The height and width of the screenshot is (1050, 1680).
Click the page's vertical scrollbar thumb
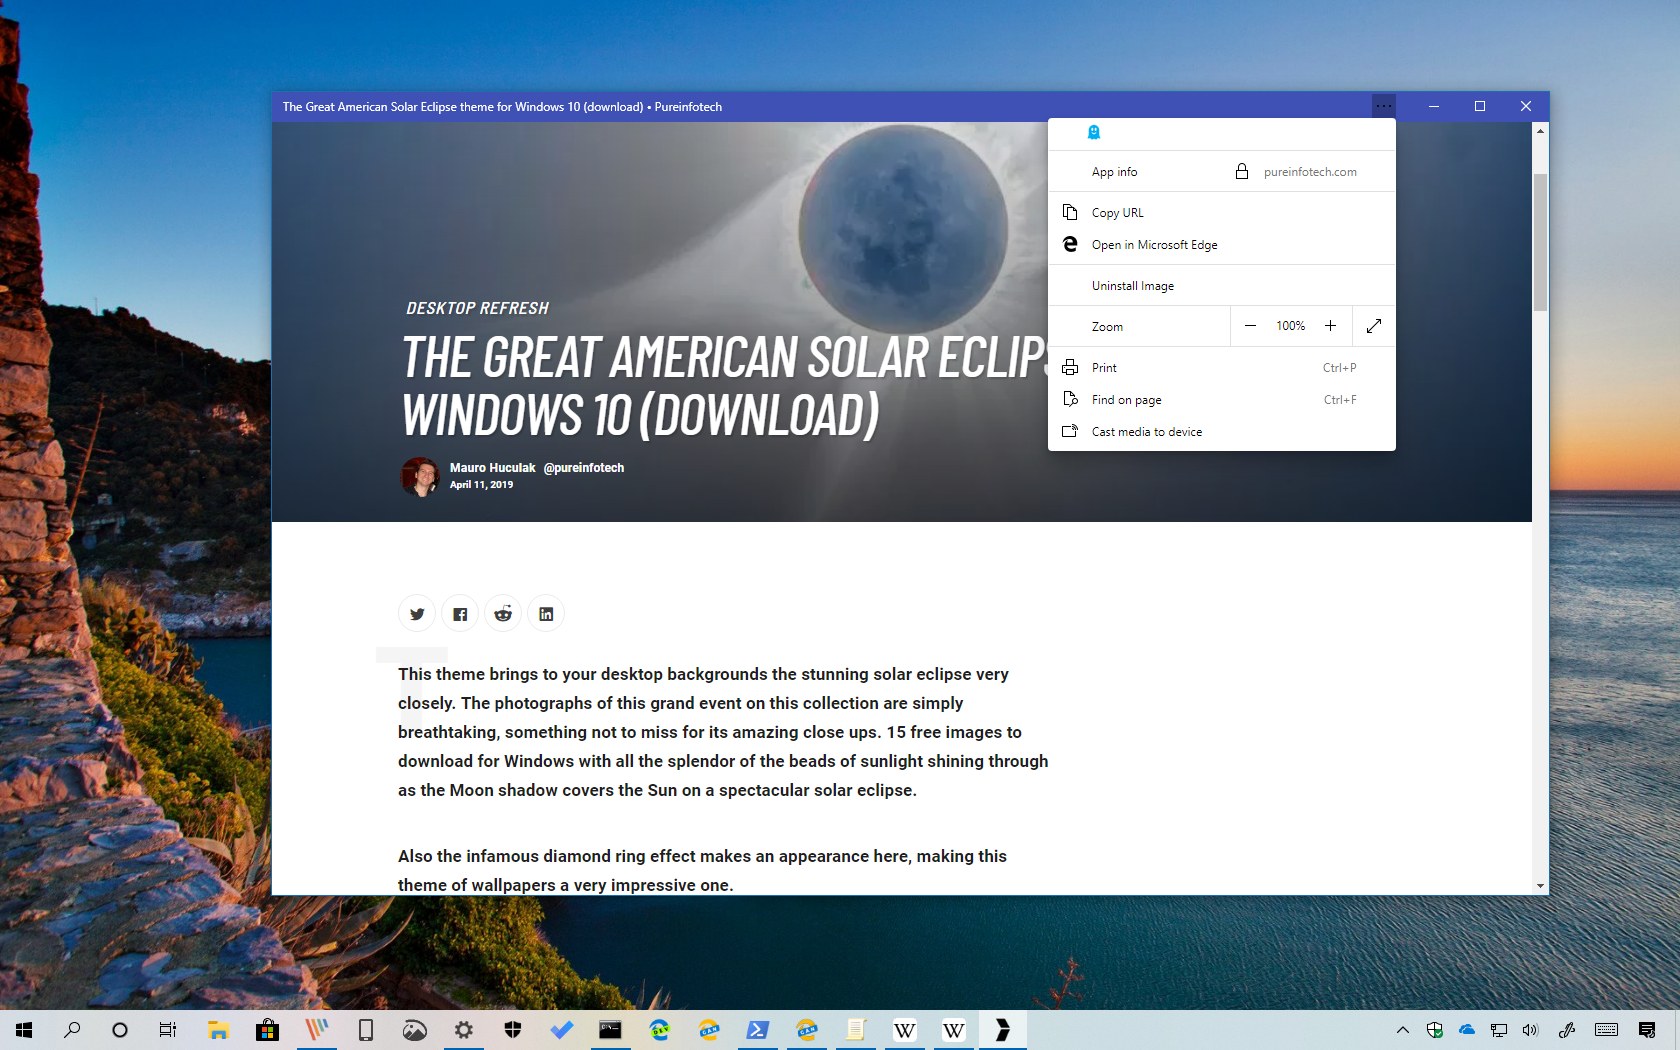[x=1540, y=243]
